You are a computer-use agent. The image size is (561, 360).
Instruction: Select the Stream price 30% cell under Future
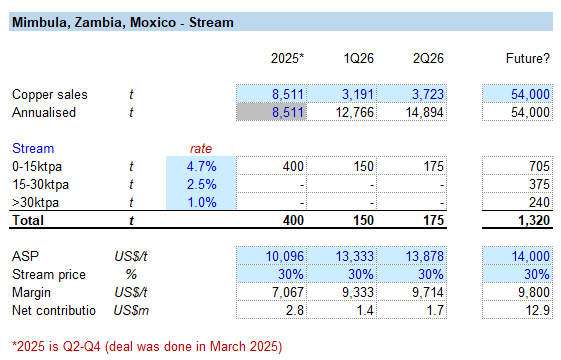(517, 274)
